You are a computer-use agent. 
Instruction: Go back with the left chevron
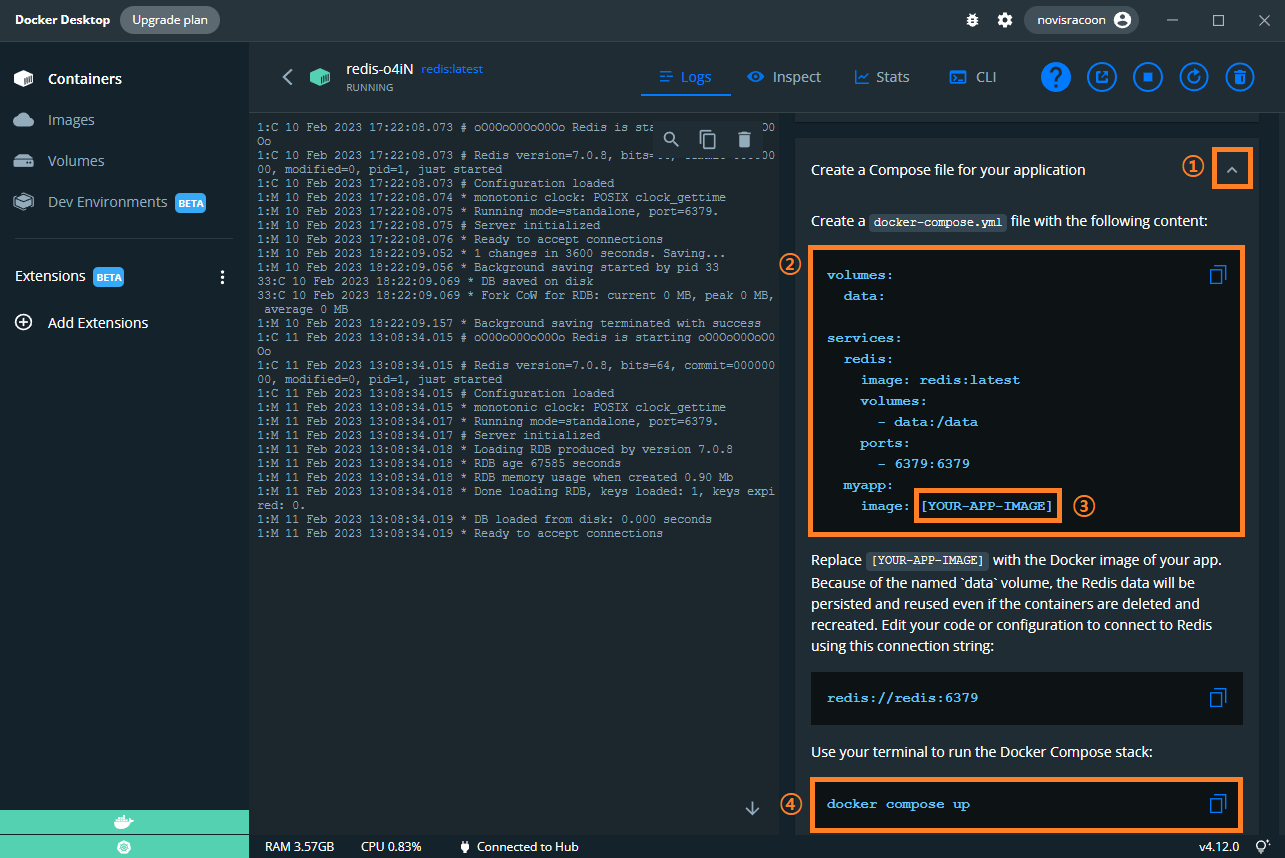287,77
